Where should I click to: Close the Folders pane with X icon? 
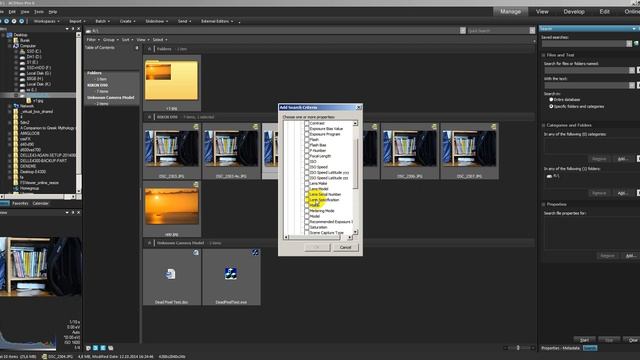[79, 29]
